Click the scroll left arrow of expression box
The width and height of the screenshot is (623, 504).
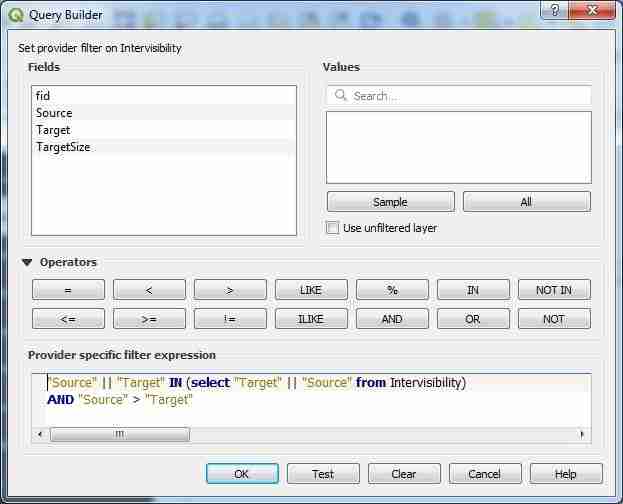click(40, 434)
